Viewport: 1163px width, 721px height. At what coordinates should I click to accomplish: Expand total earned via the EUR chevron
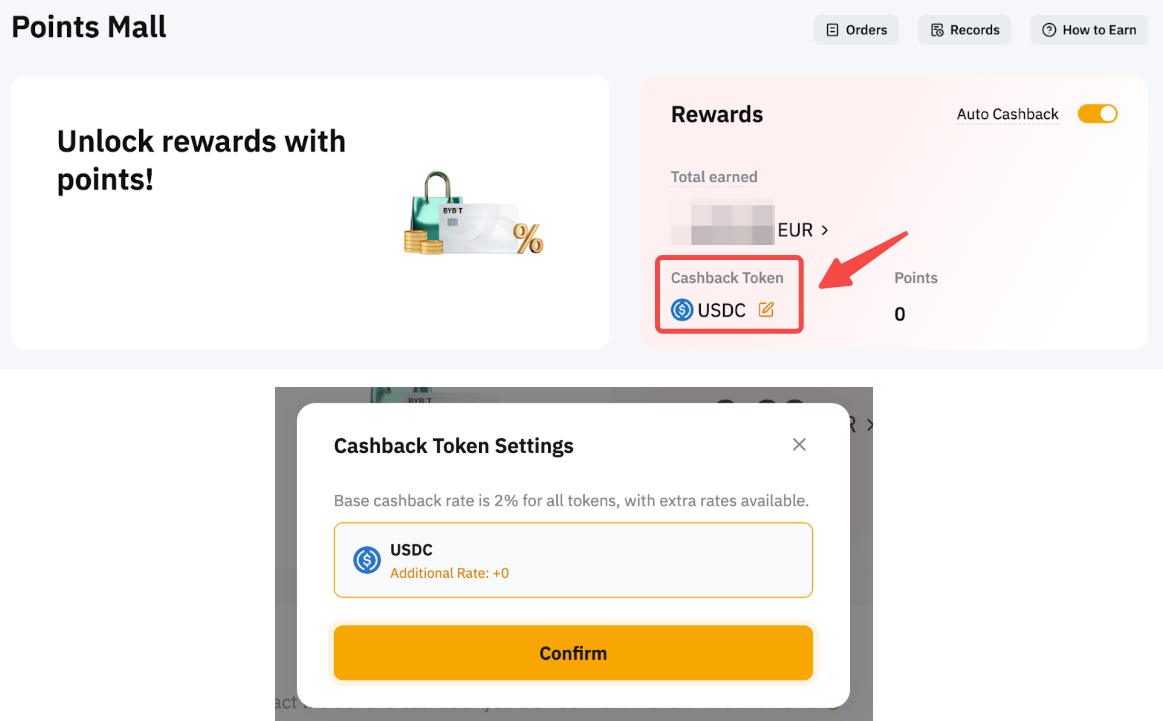click(x=825, y=230)
